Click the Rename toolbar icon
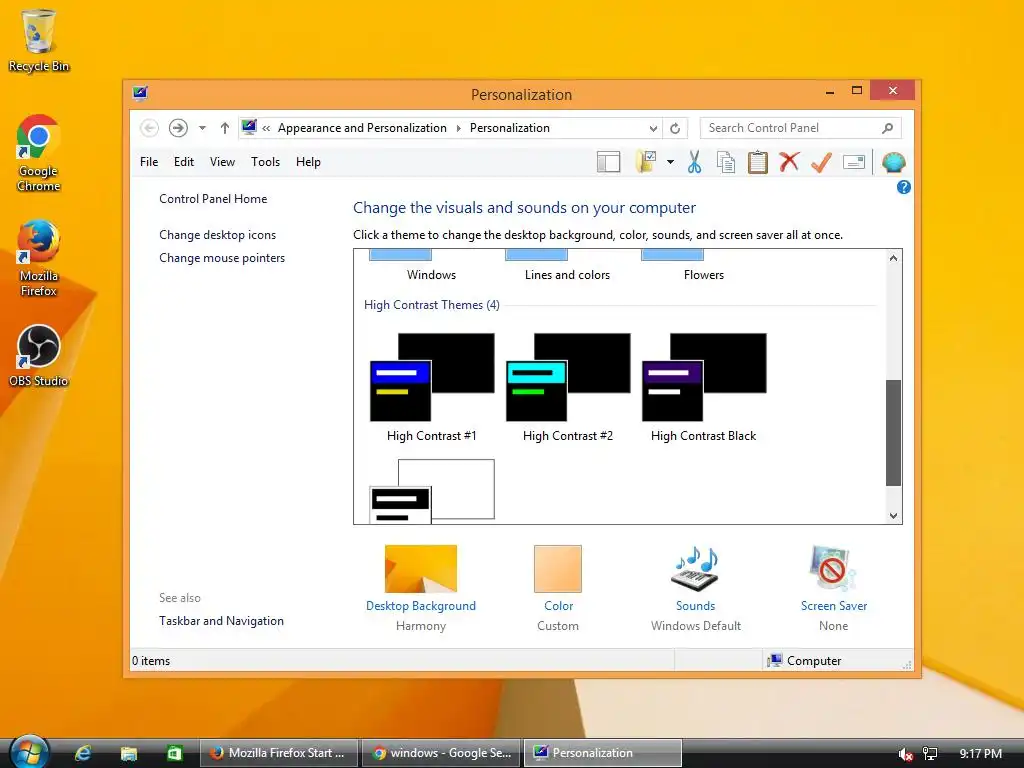This screenshot has height=768, width=1024. pyautogui.click(x=854, y=162)
